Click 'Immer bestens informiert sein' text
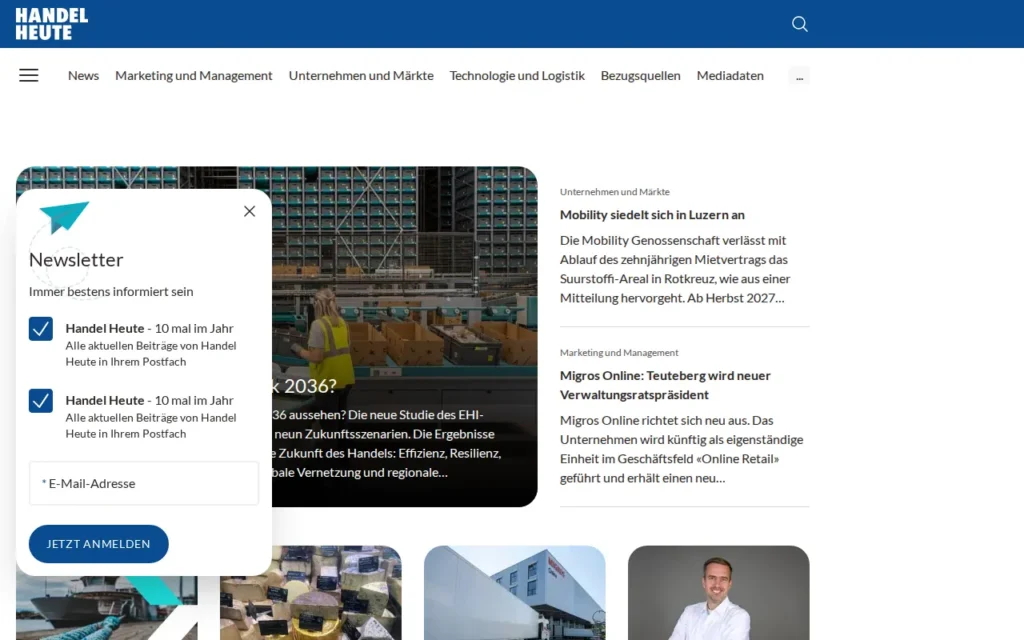 pos(111,292)
